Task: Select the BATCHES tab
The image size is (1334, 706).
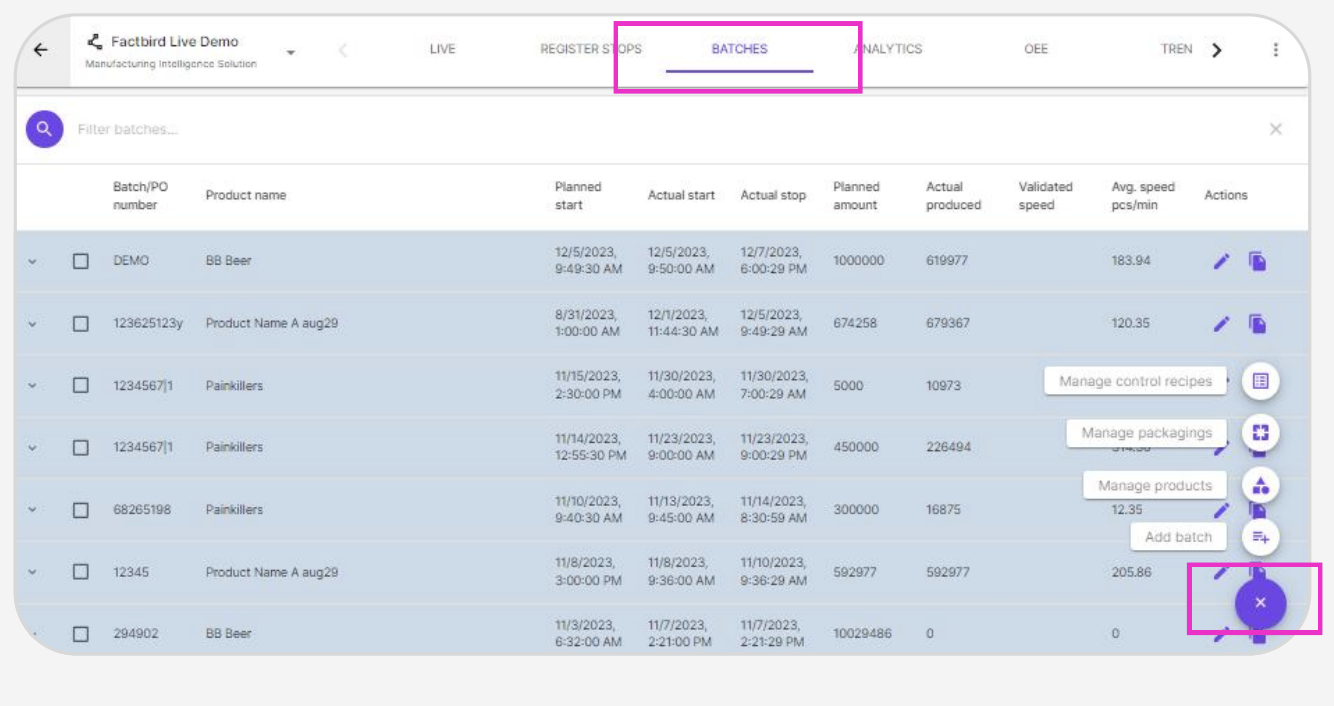Action: point(739,49)
